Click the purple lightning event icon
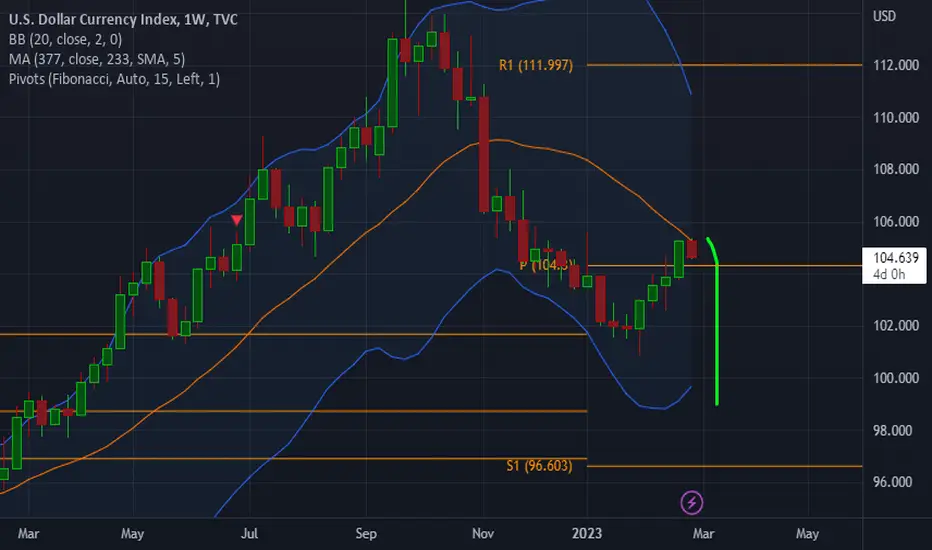Viewport: 932px width, 550px height. 692,503
